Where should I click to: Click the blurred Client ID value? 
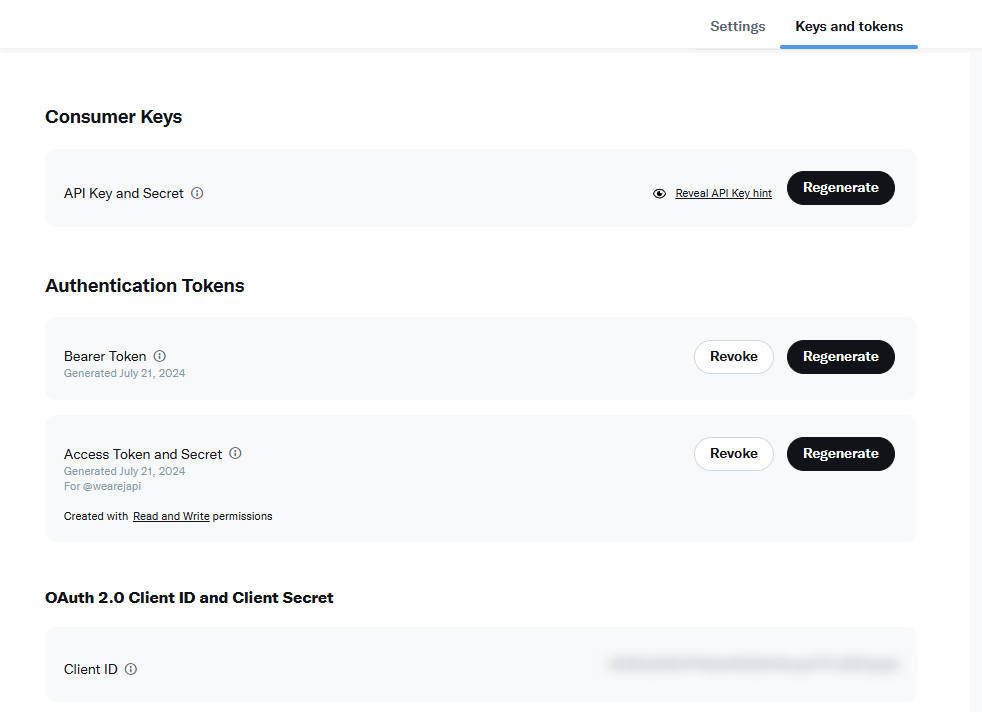[754, 664]
